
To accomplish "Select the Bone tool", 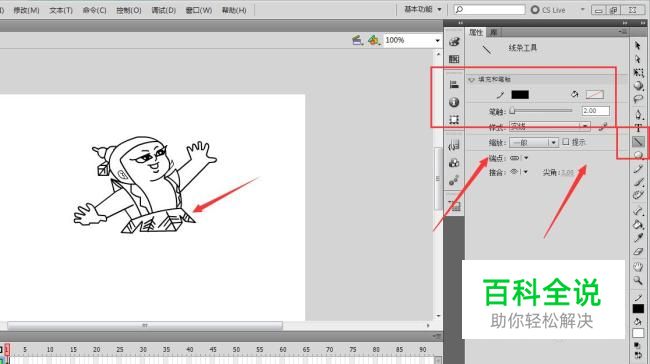I will pos(638,211).
